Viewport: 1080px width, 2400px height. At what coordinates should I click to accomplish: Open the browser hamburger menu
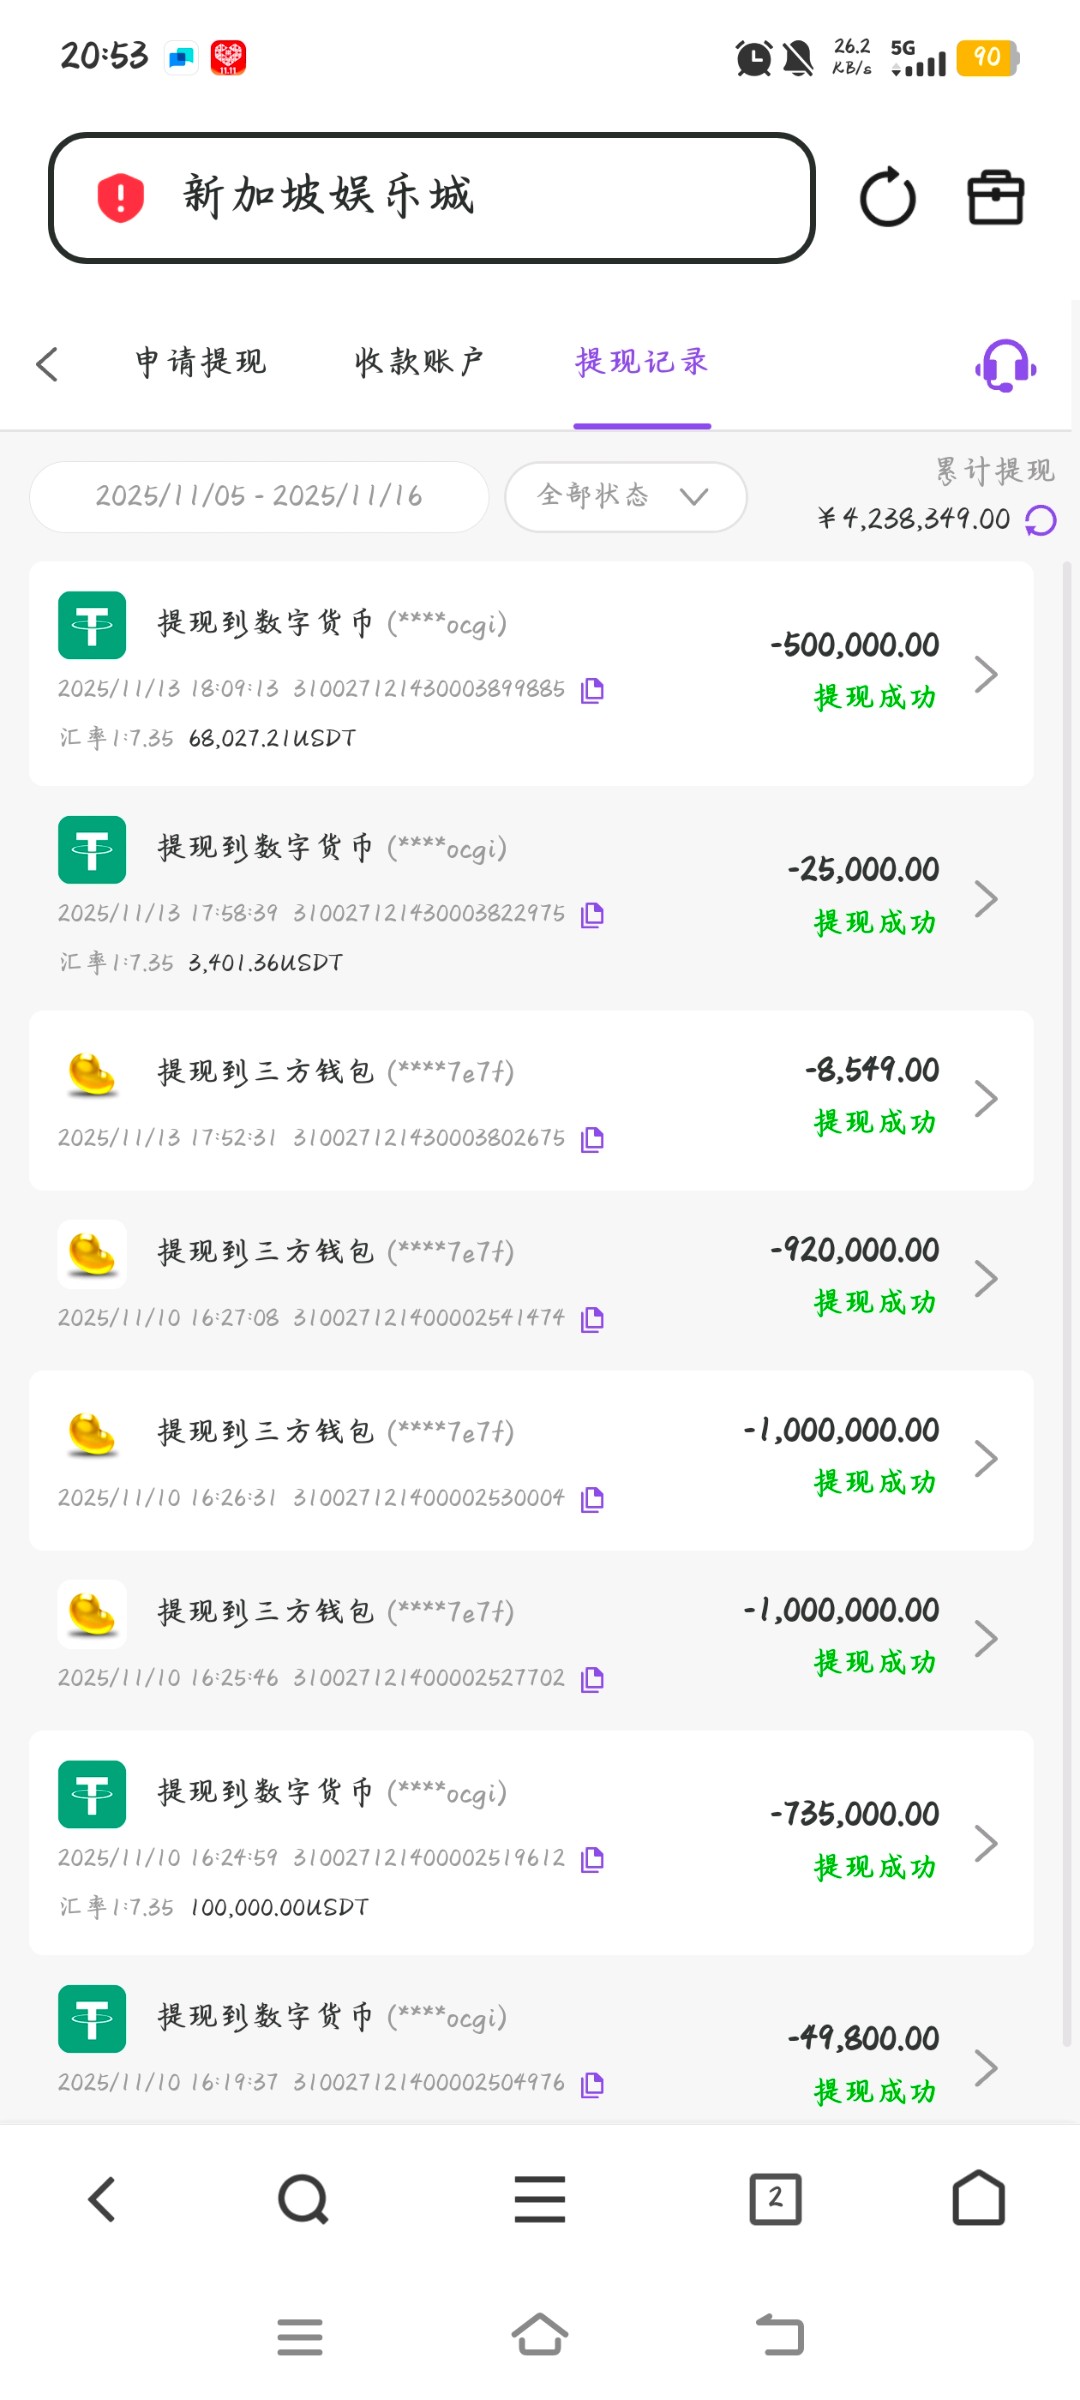pyautogui.click(x=540, y=2199)
